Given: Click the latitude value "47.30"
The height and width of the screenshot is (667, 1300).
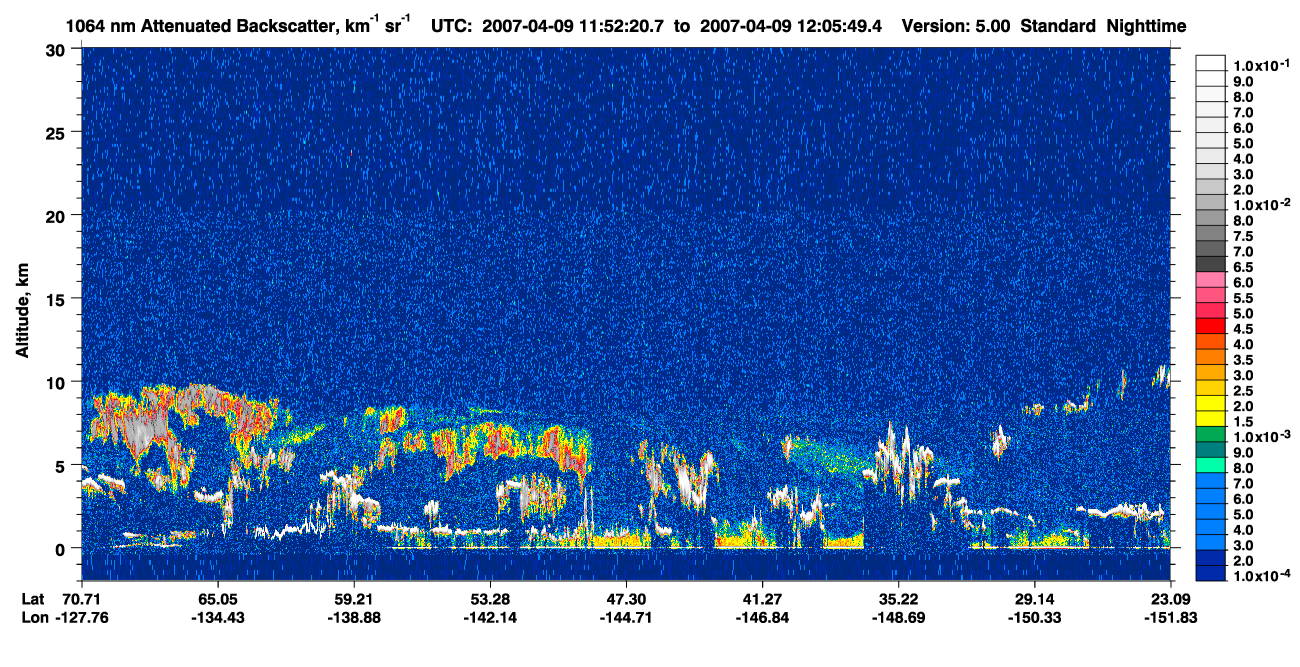Looking at the screenshot, I should 626,599.
